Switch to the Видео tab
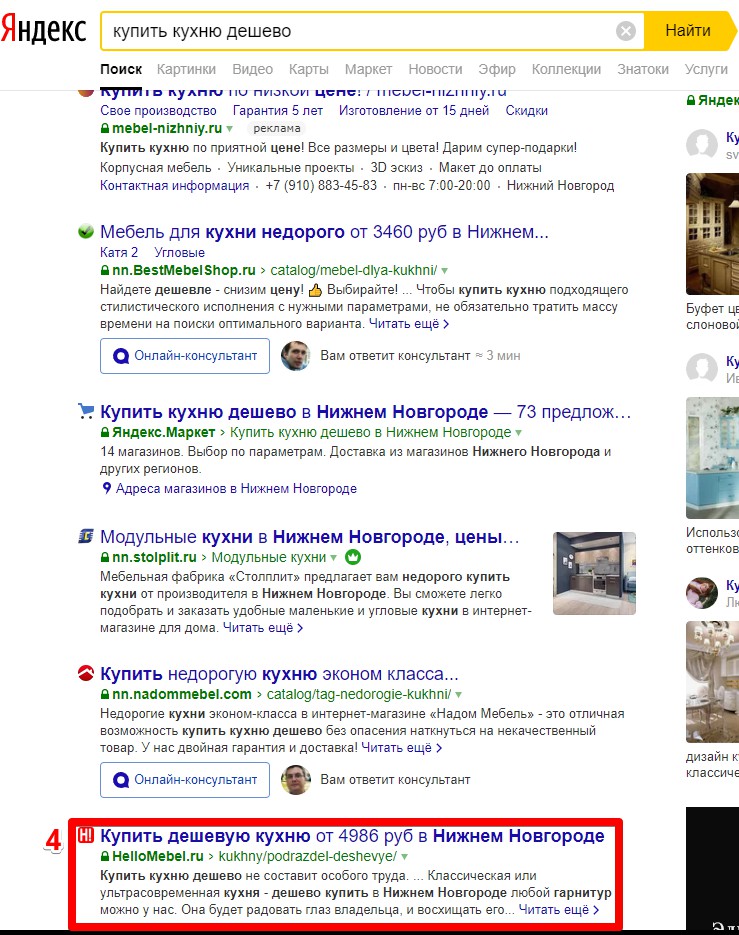The height and width of the screenshot is (935, 739). [252, 69]
